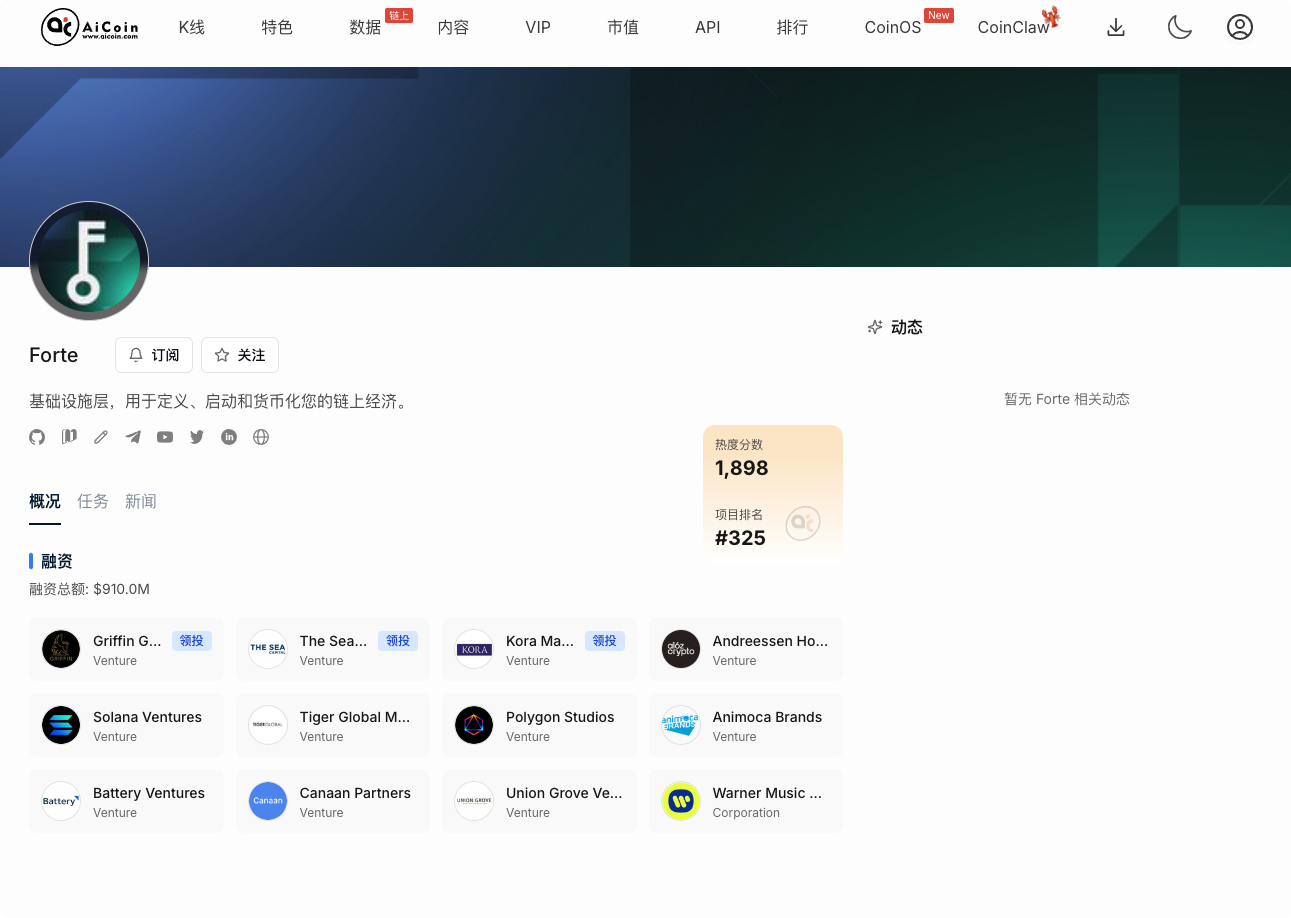Toggle dark mode with moon icon
Screen dimensions: 1291x918
[1180, 27]
